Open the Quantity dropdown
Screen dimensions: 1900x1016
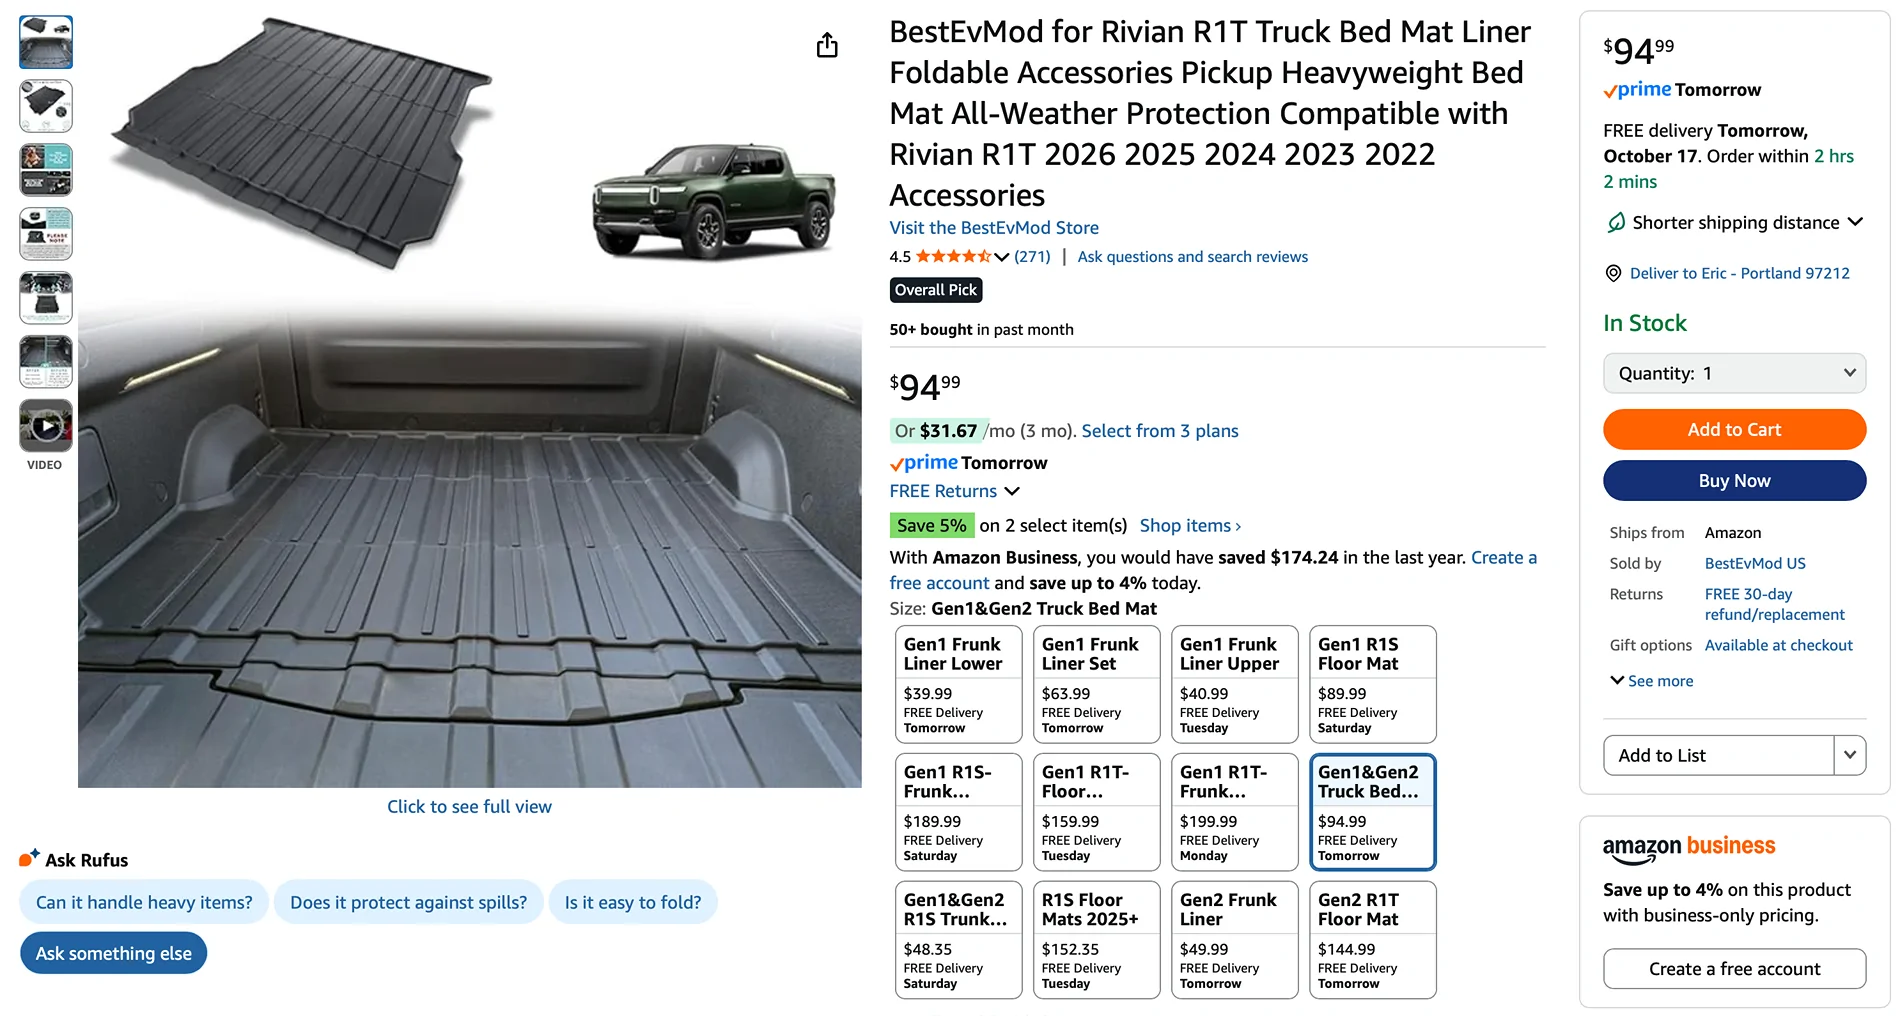[x=1734, y=373]
